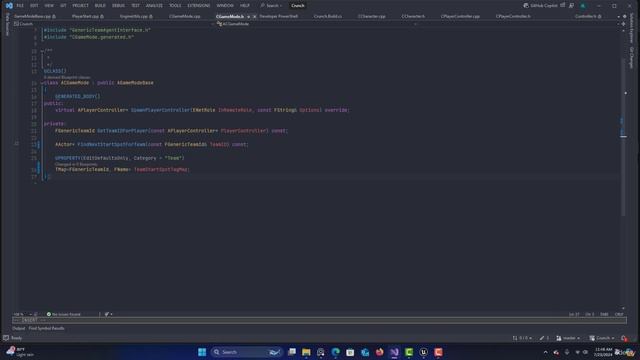Open Find Symbol Results tab
The width and height of the screenshot is (640, 360).
[47, 328]
